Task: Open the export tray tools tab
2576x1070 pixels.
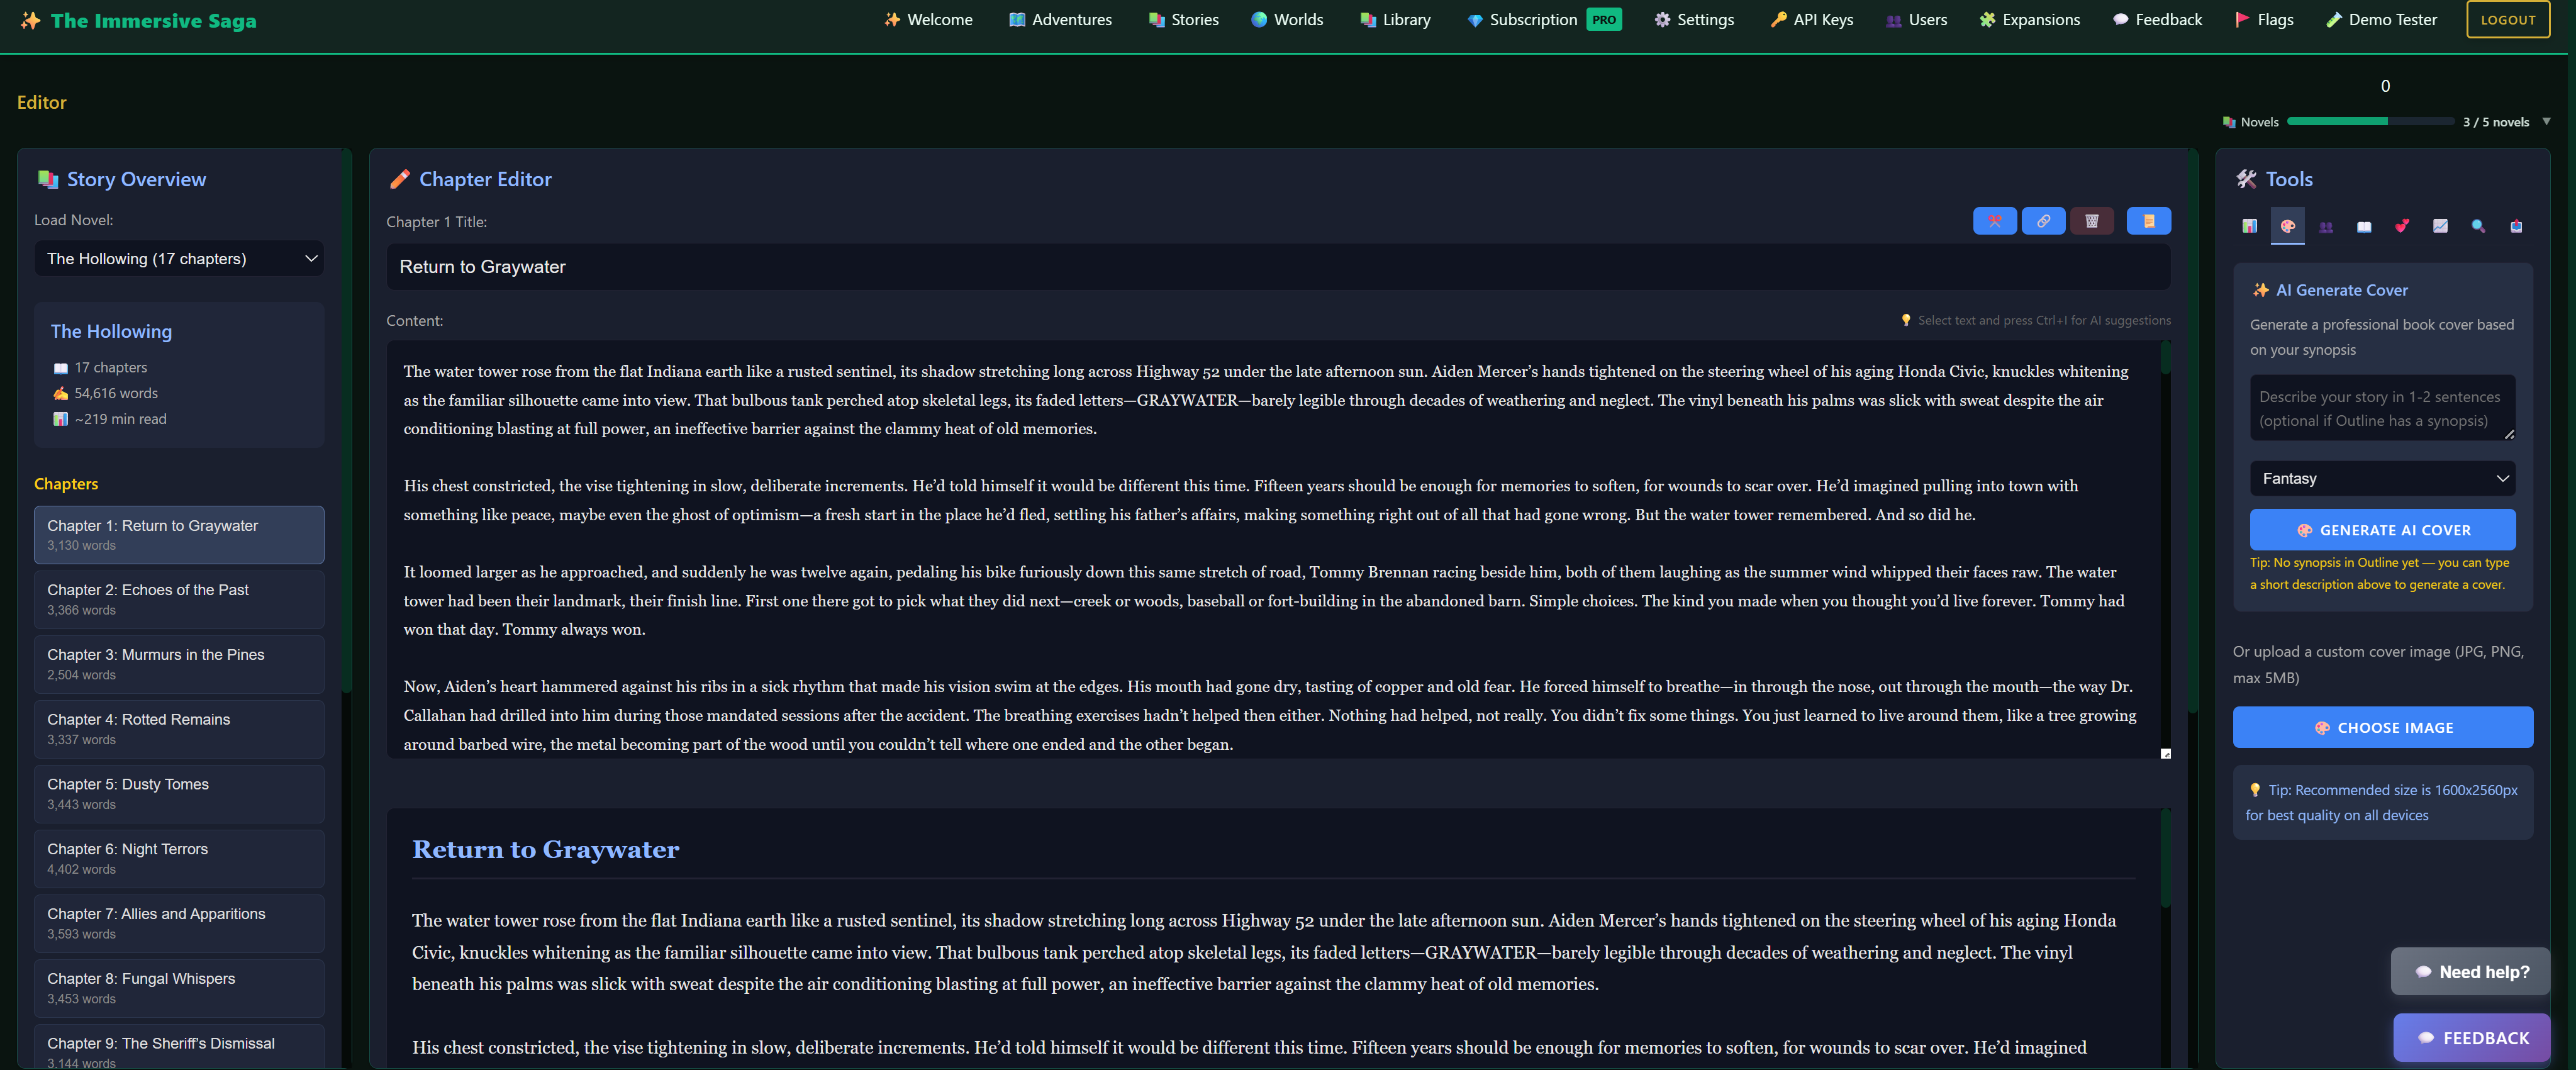Action: click(x=2516, y=226)
